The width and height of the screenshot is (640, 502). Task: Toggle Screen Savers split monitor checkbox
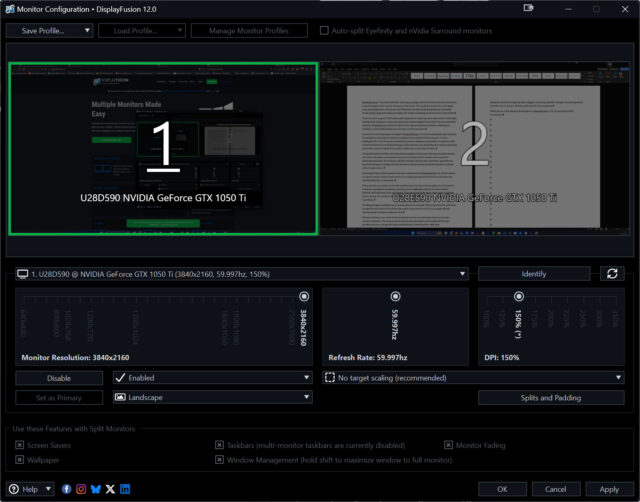point(19,445)
